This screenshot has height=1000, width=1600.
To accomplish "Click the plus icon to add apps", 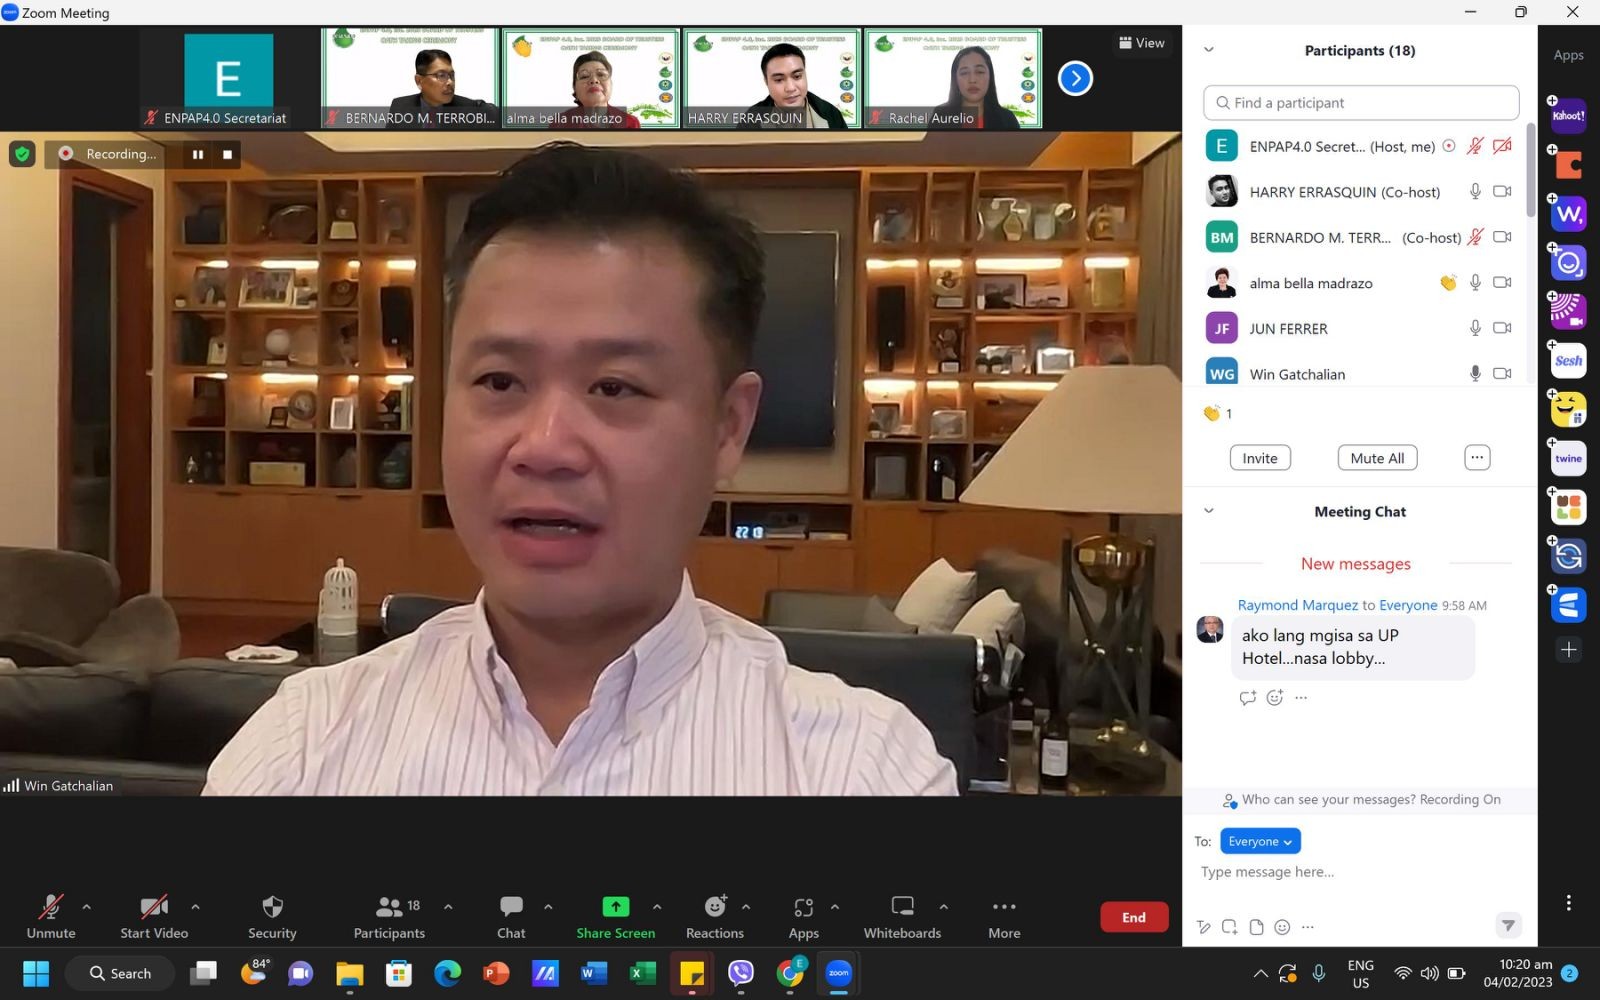I will [1568, 650].
